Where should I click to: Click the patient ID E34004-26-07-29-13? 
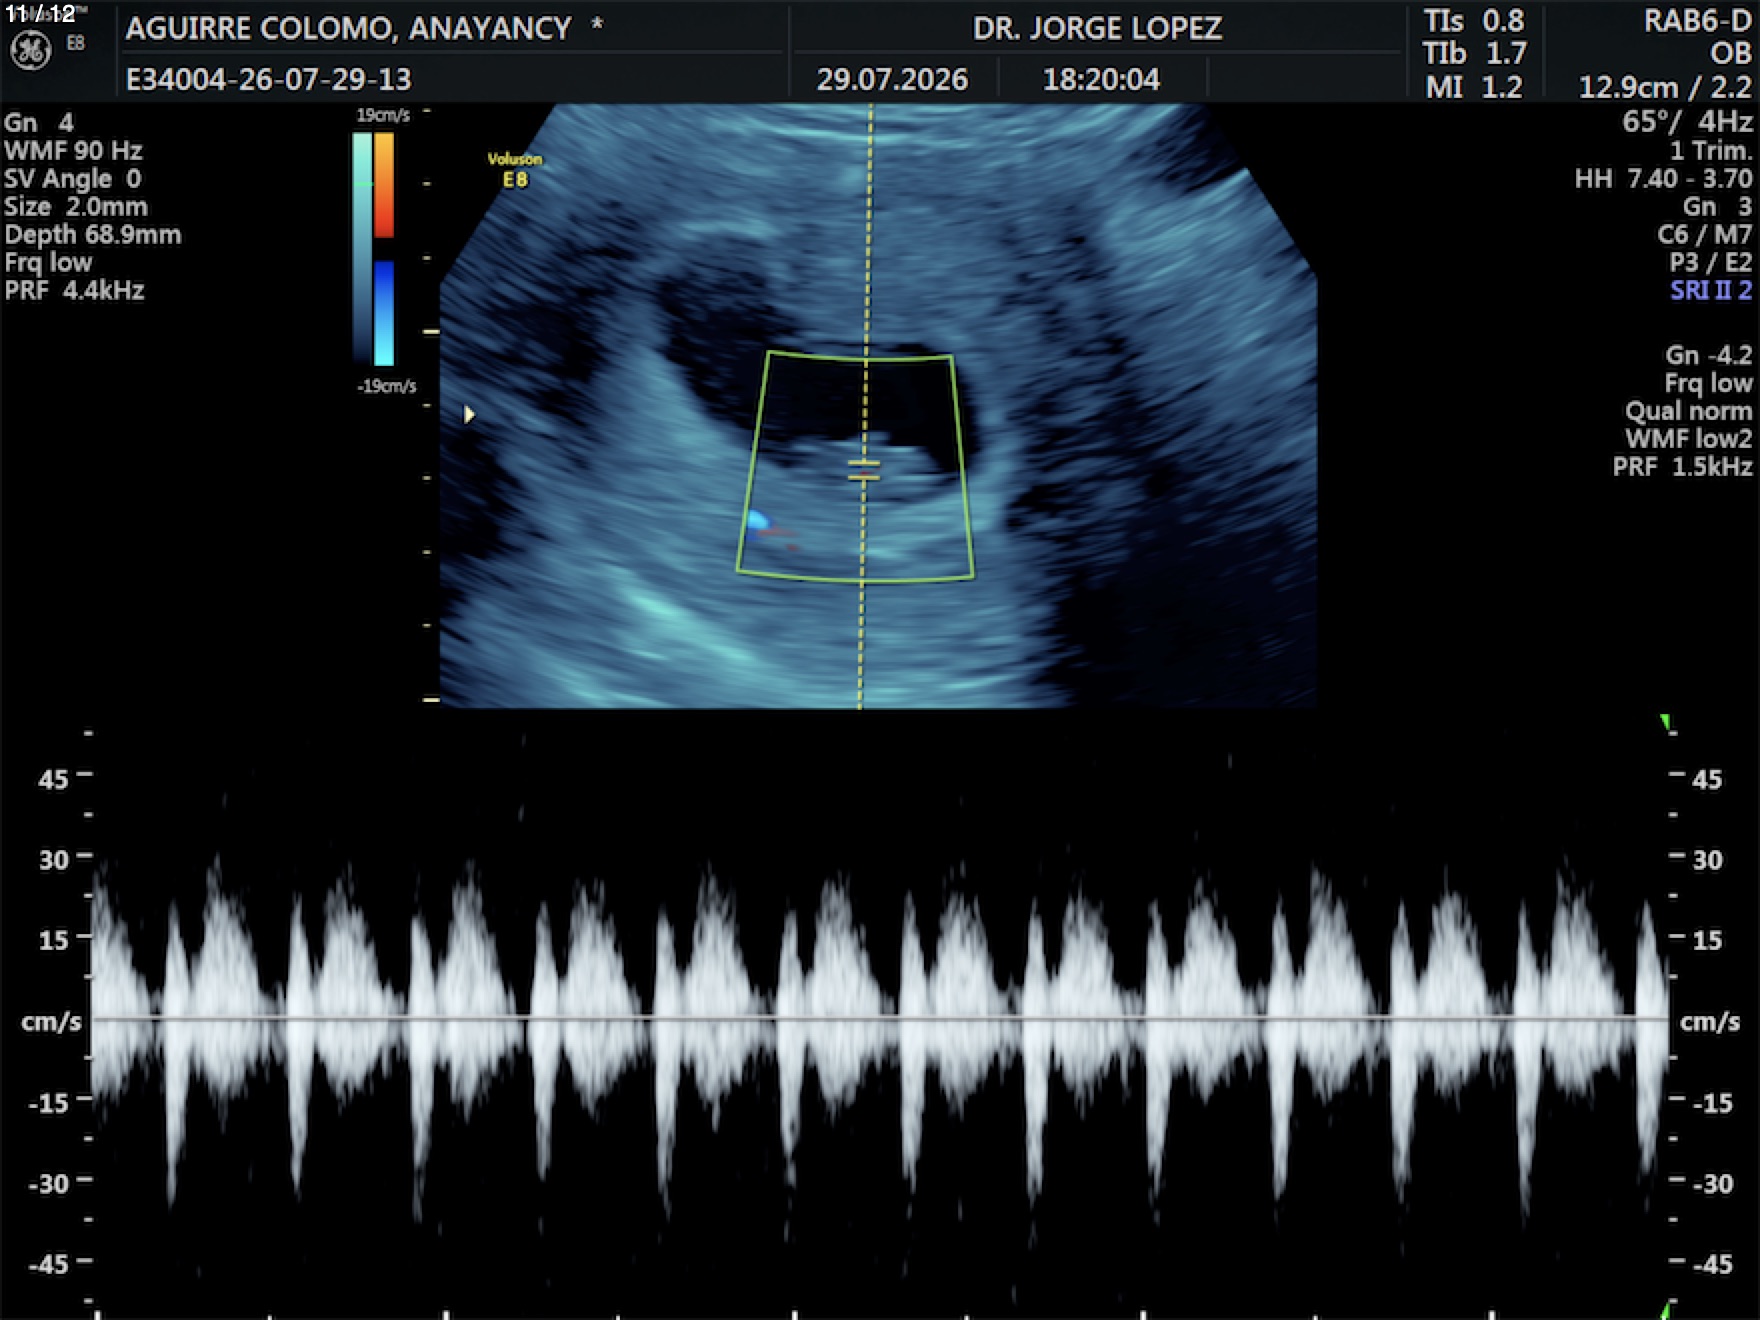268,79
